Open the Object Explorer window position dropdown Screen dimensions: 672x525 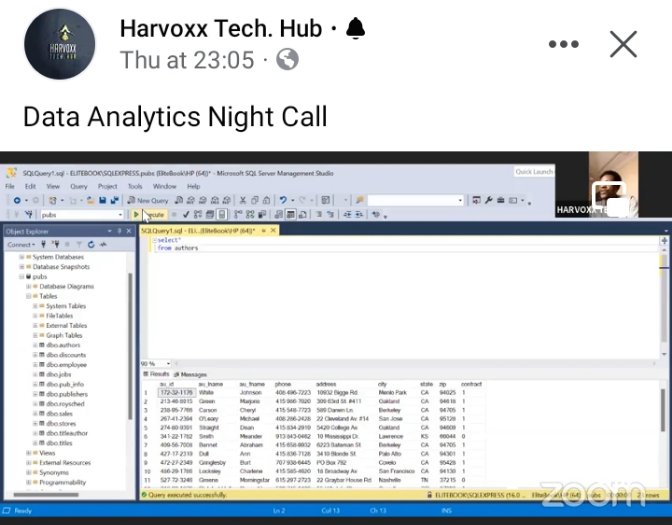110,231
